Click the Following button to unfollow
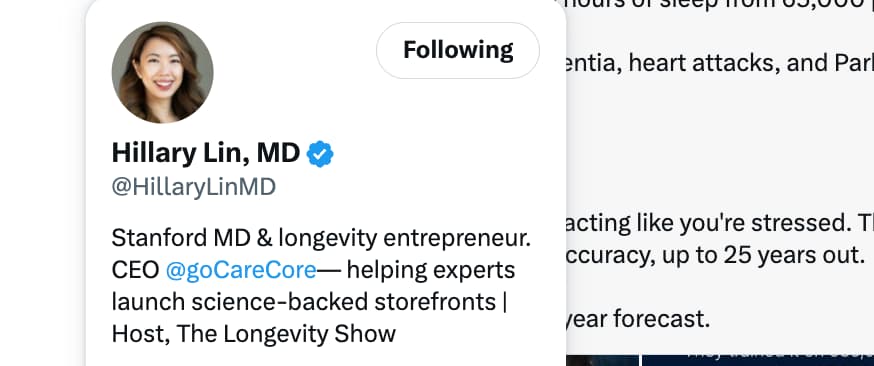874x366 pixels. (458, 50)
